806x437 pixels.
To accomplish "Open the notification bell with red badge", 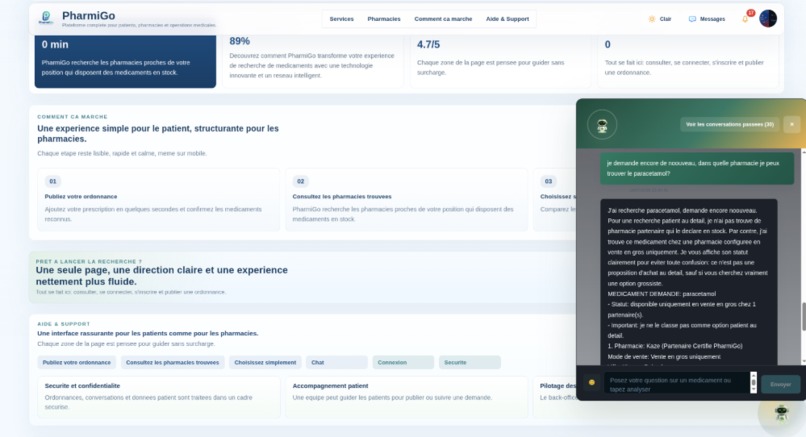I will pos(745,19).
